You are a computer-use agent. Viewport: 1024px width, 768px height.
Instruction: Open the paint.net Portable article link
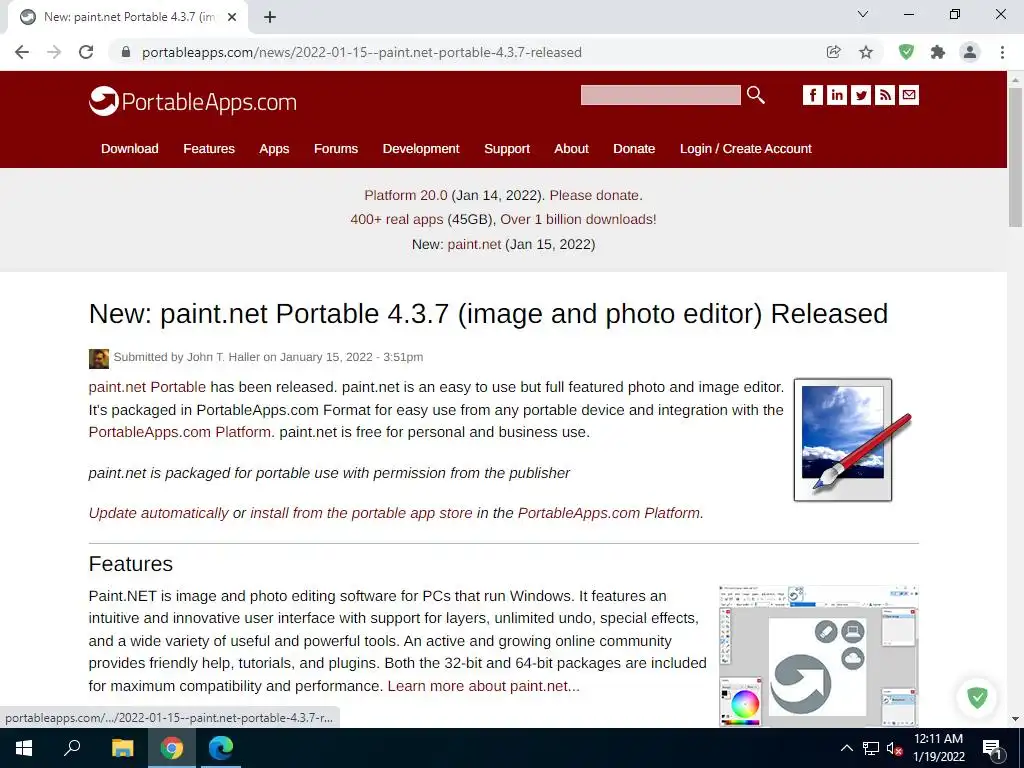point(148,387)
